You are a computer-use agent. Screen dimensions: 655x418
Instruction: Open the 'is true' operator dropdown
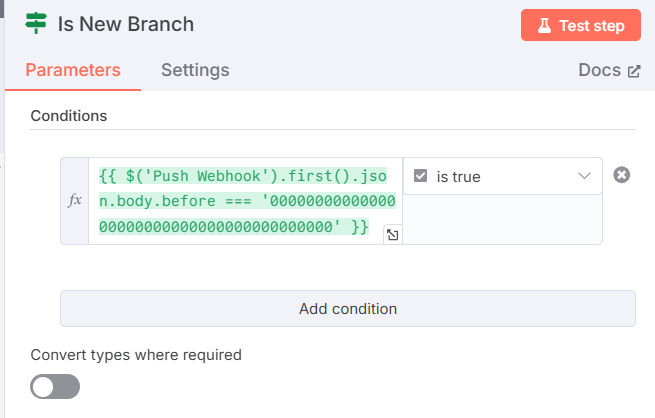click(x=503, y=176)
